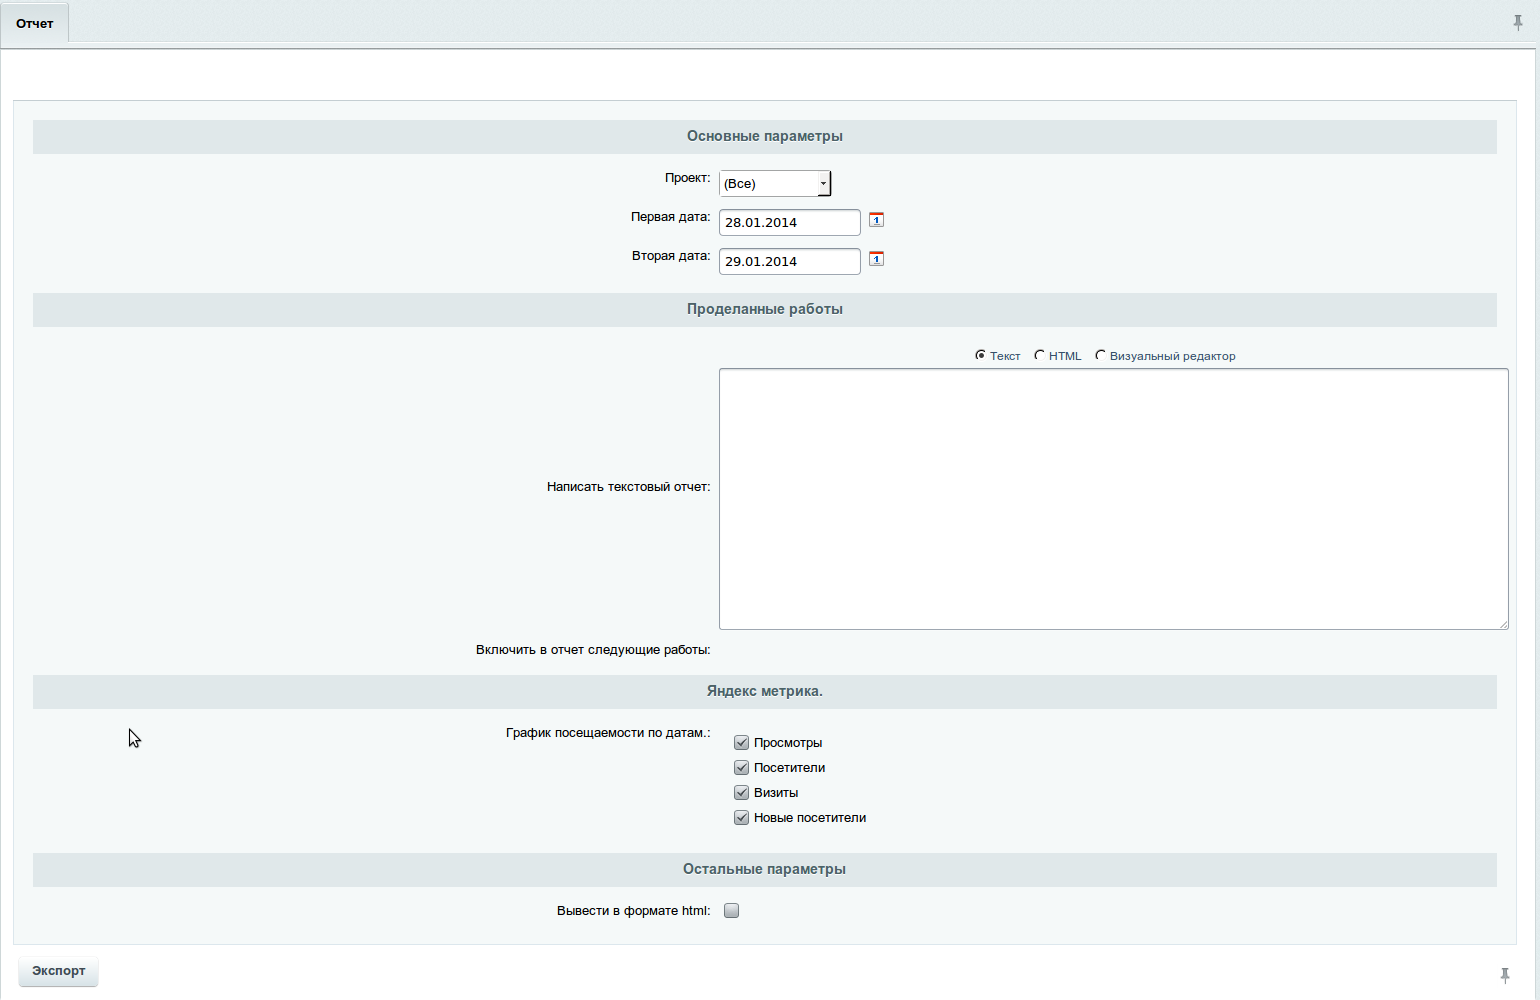
Task: Click the Экспорт button
Action: click(x=58, y=971)
